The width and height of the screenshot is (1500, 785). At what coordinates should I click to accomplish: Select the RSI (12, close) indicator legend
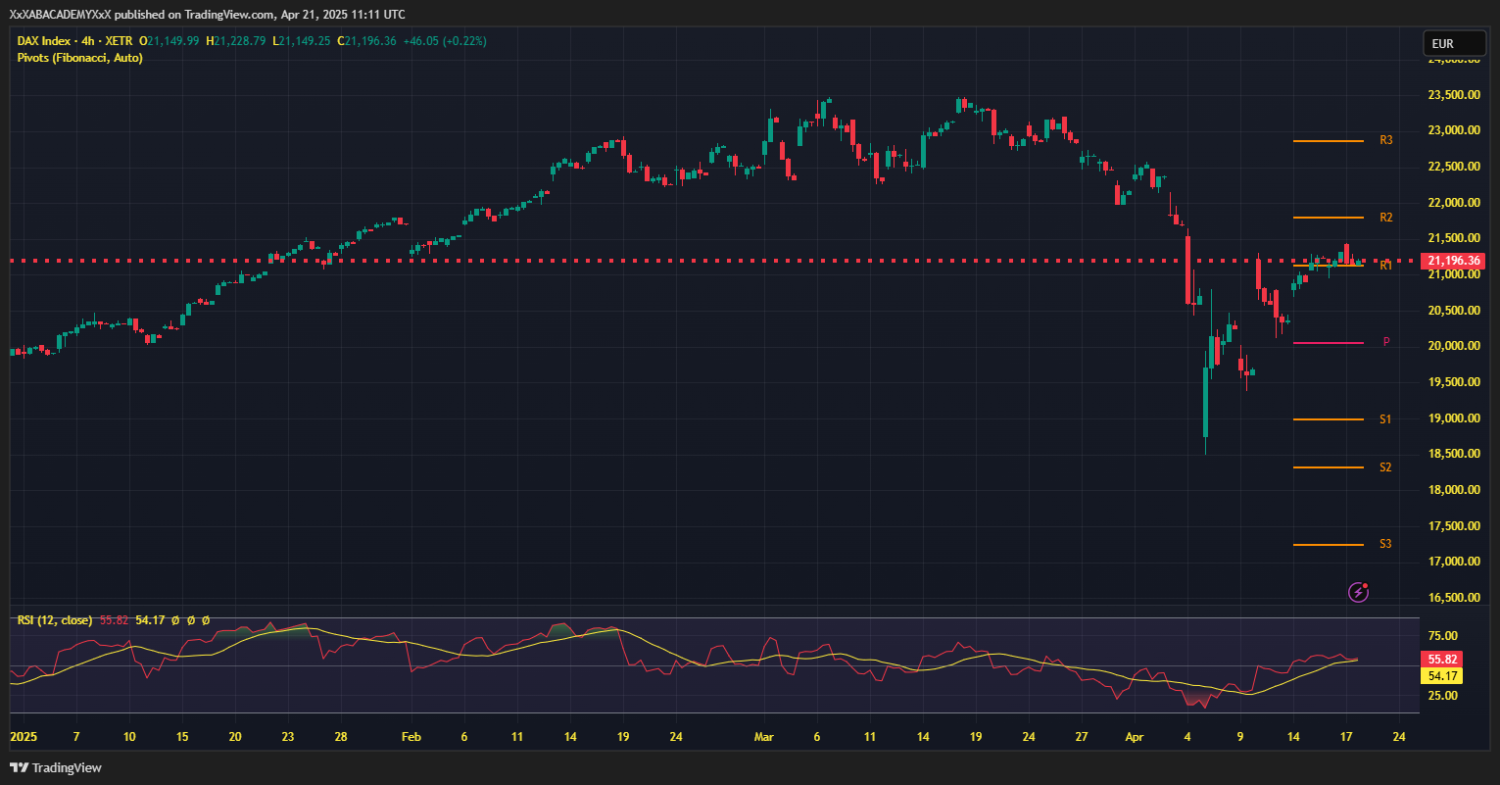pos(55,620)
